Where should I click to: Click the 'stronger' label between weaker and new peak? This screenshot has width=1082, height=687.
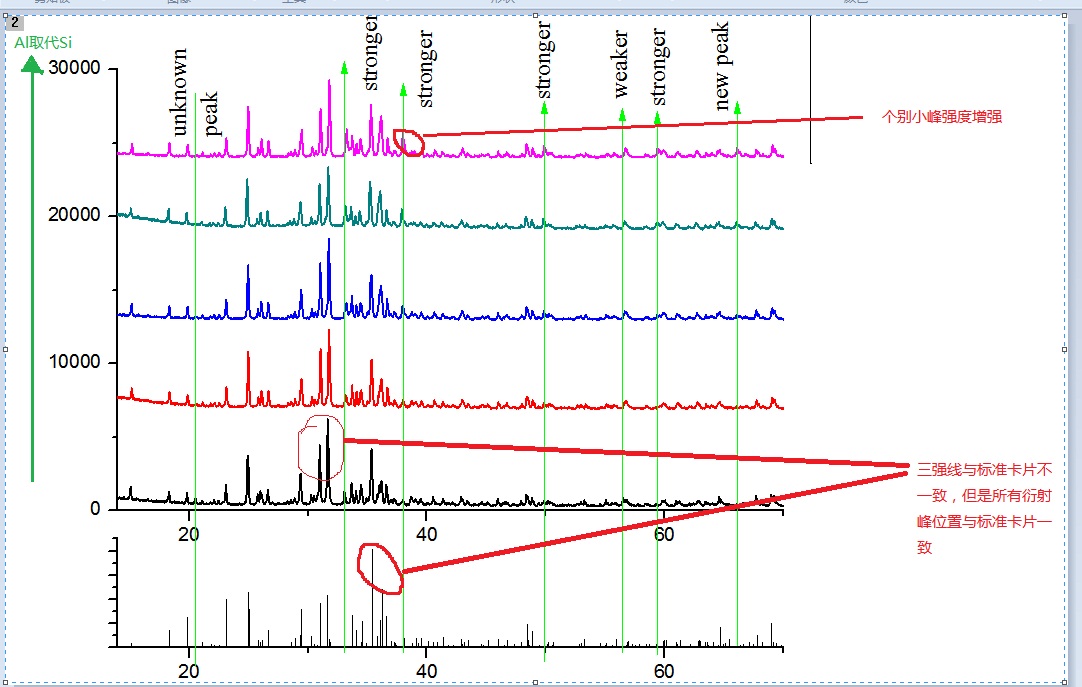659,67
